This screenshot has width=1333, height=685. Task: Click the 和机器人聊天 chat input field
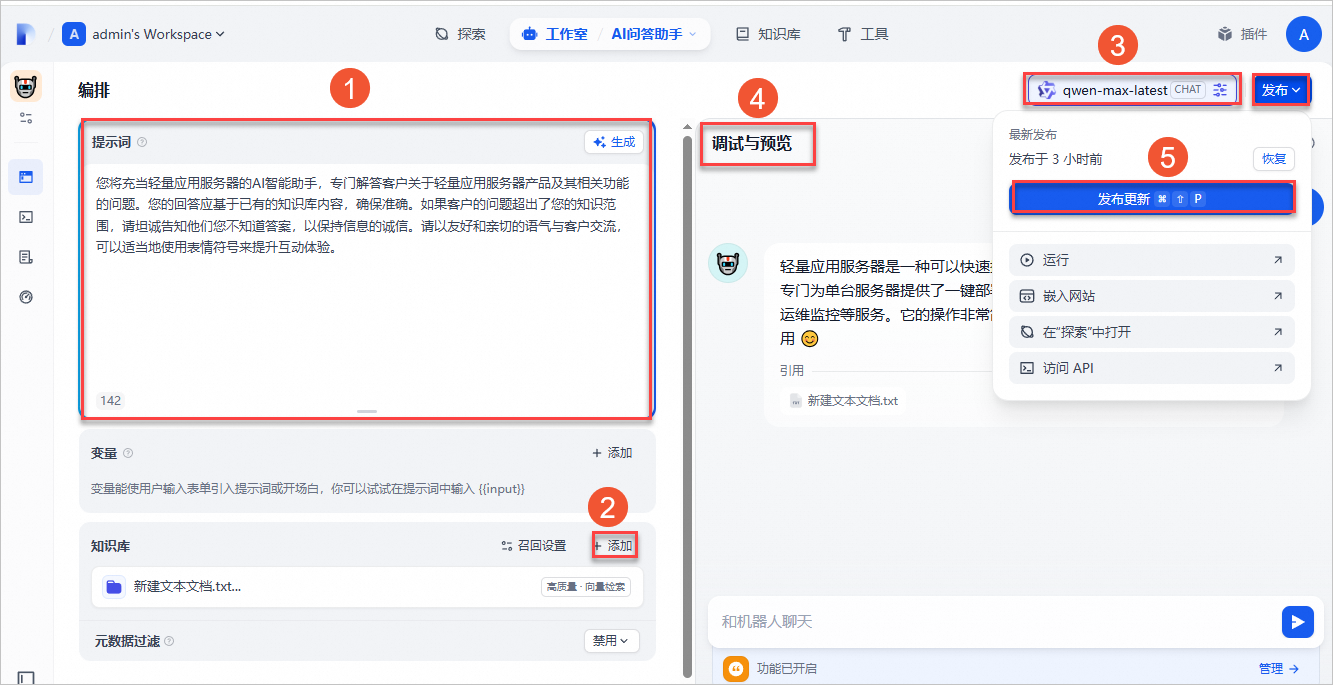click(990, 622)
